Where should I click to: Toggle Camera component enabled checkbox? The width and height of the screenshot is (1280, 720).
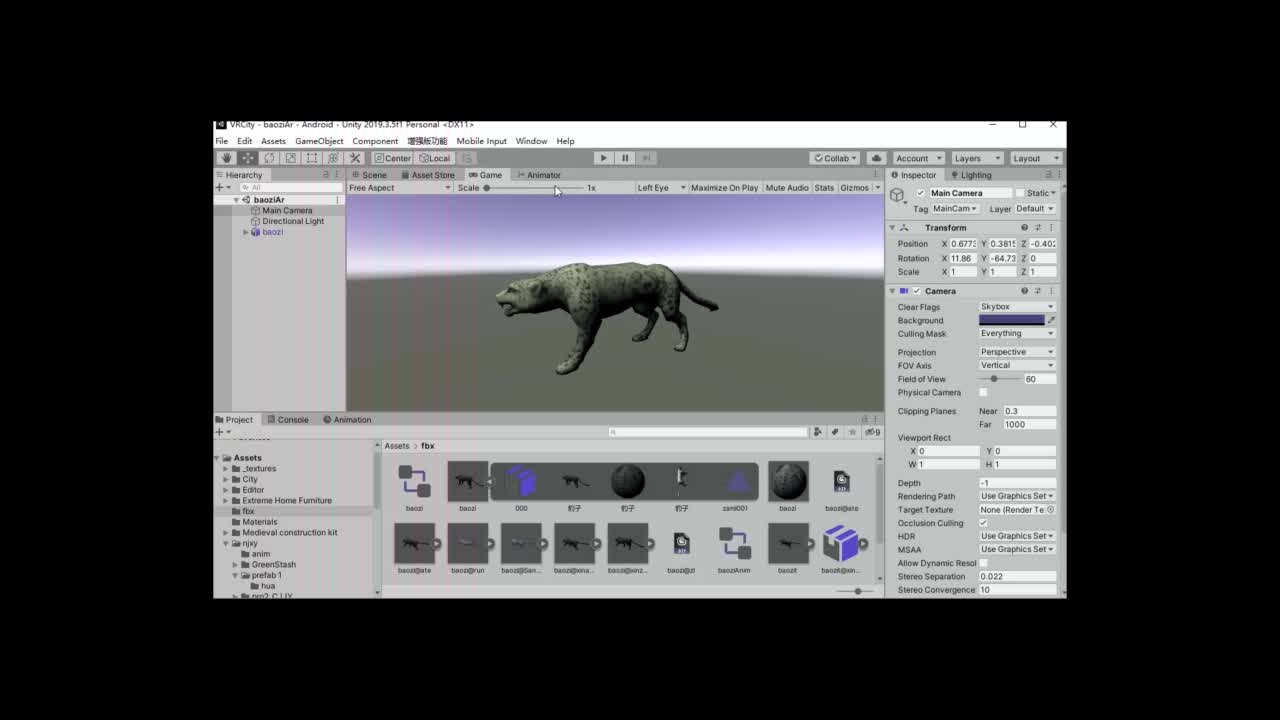916,291
